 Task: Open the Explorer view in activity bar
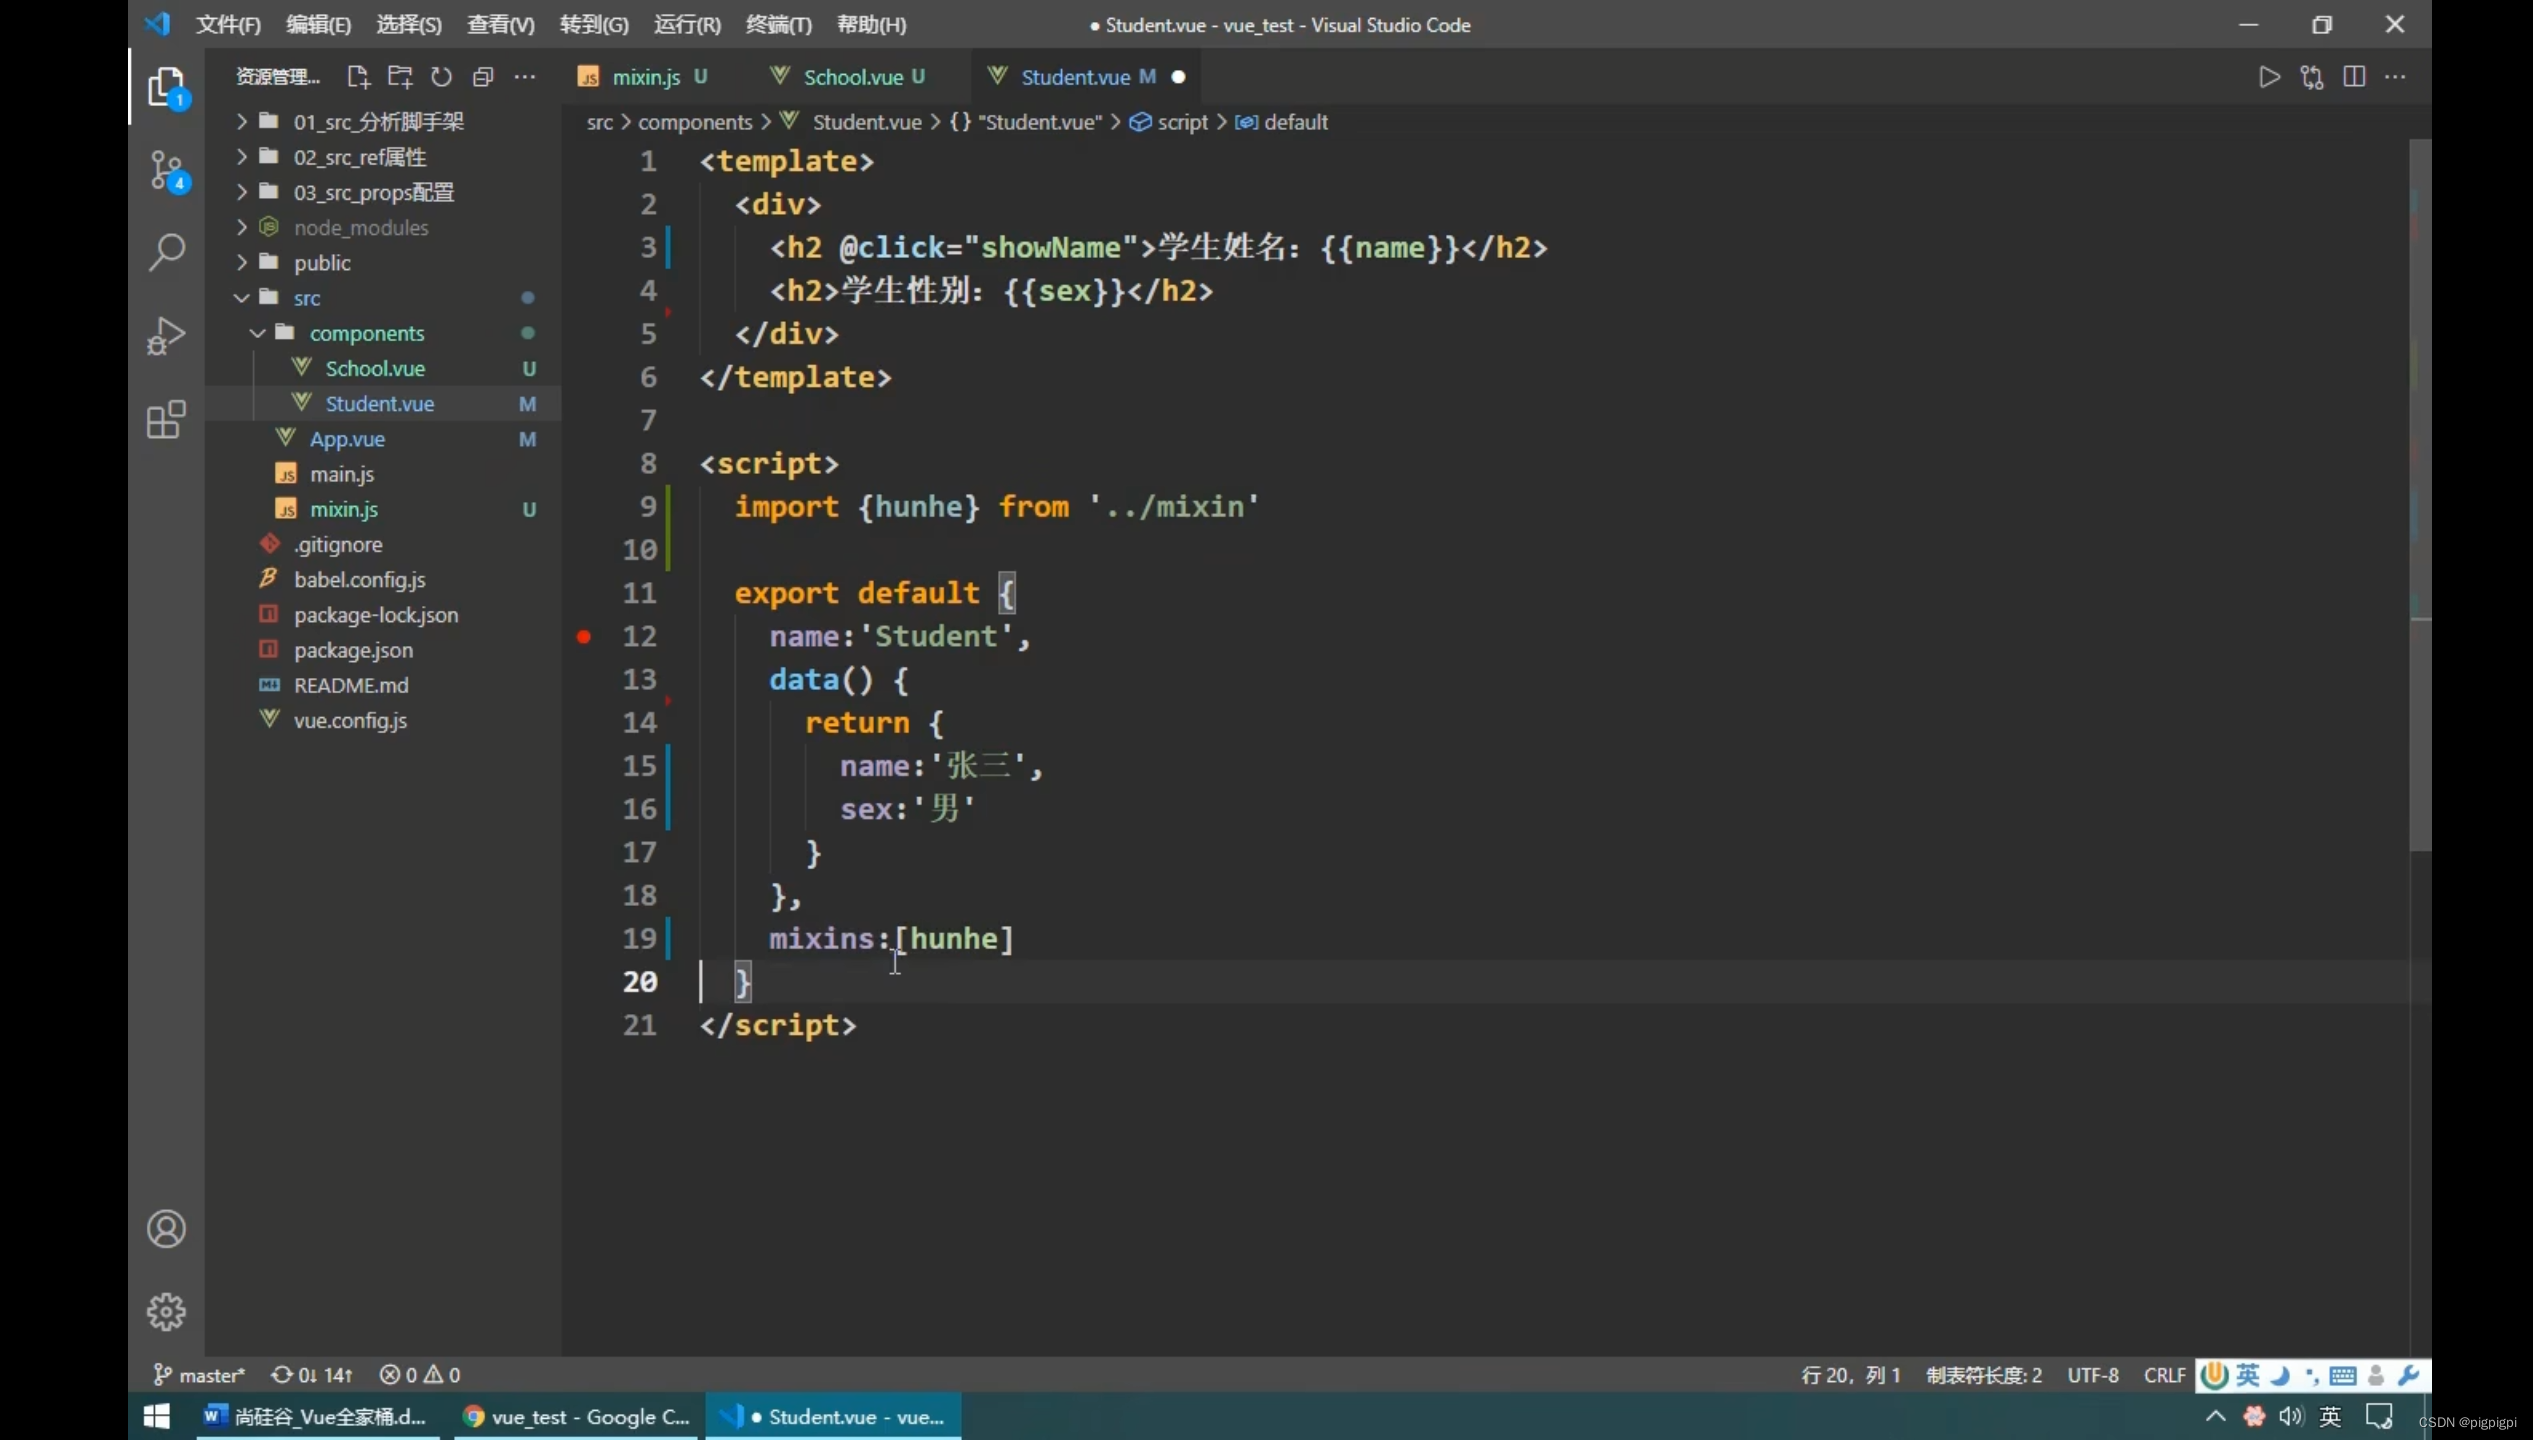coord(167,88)
